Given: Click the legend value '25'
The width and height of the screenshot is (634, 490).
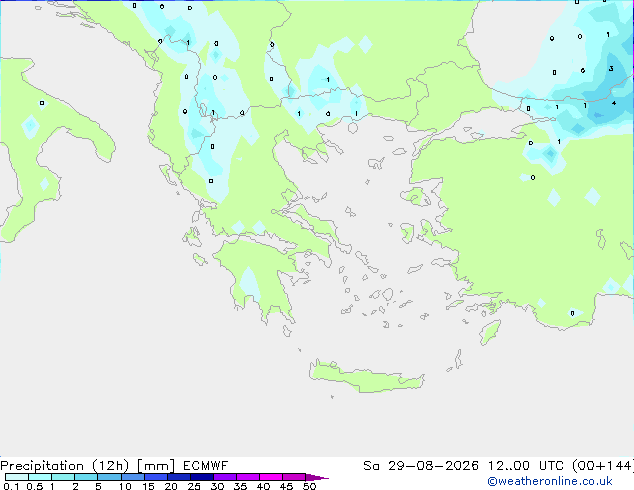Looking at the screenshot, I should (x=194, y=486).
